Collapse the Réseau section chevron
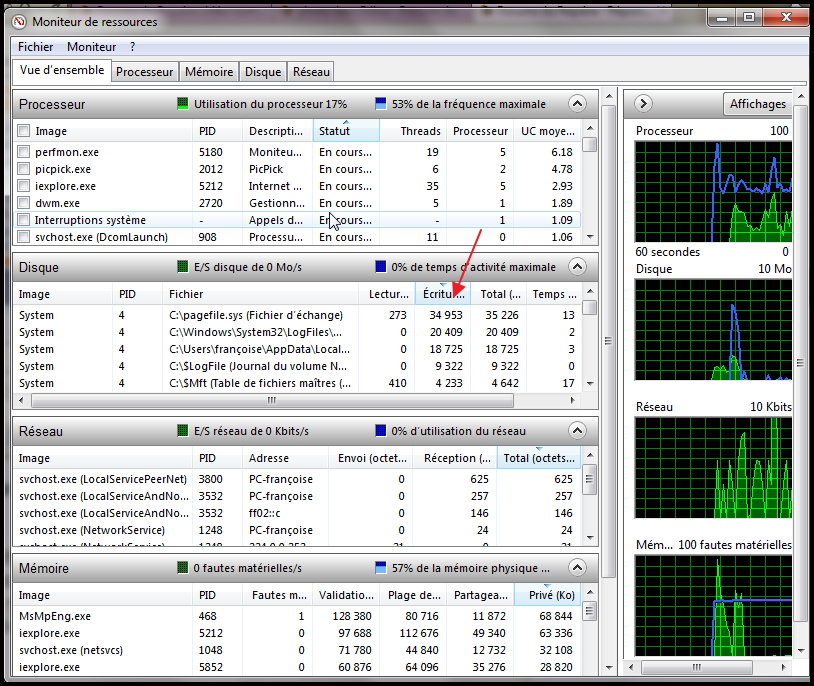 tap(576, 431)
